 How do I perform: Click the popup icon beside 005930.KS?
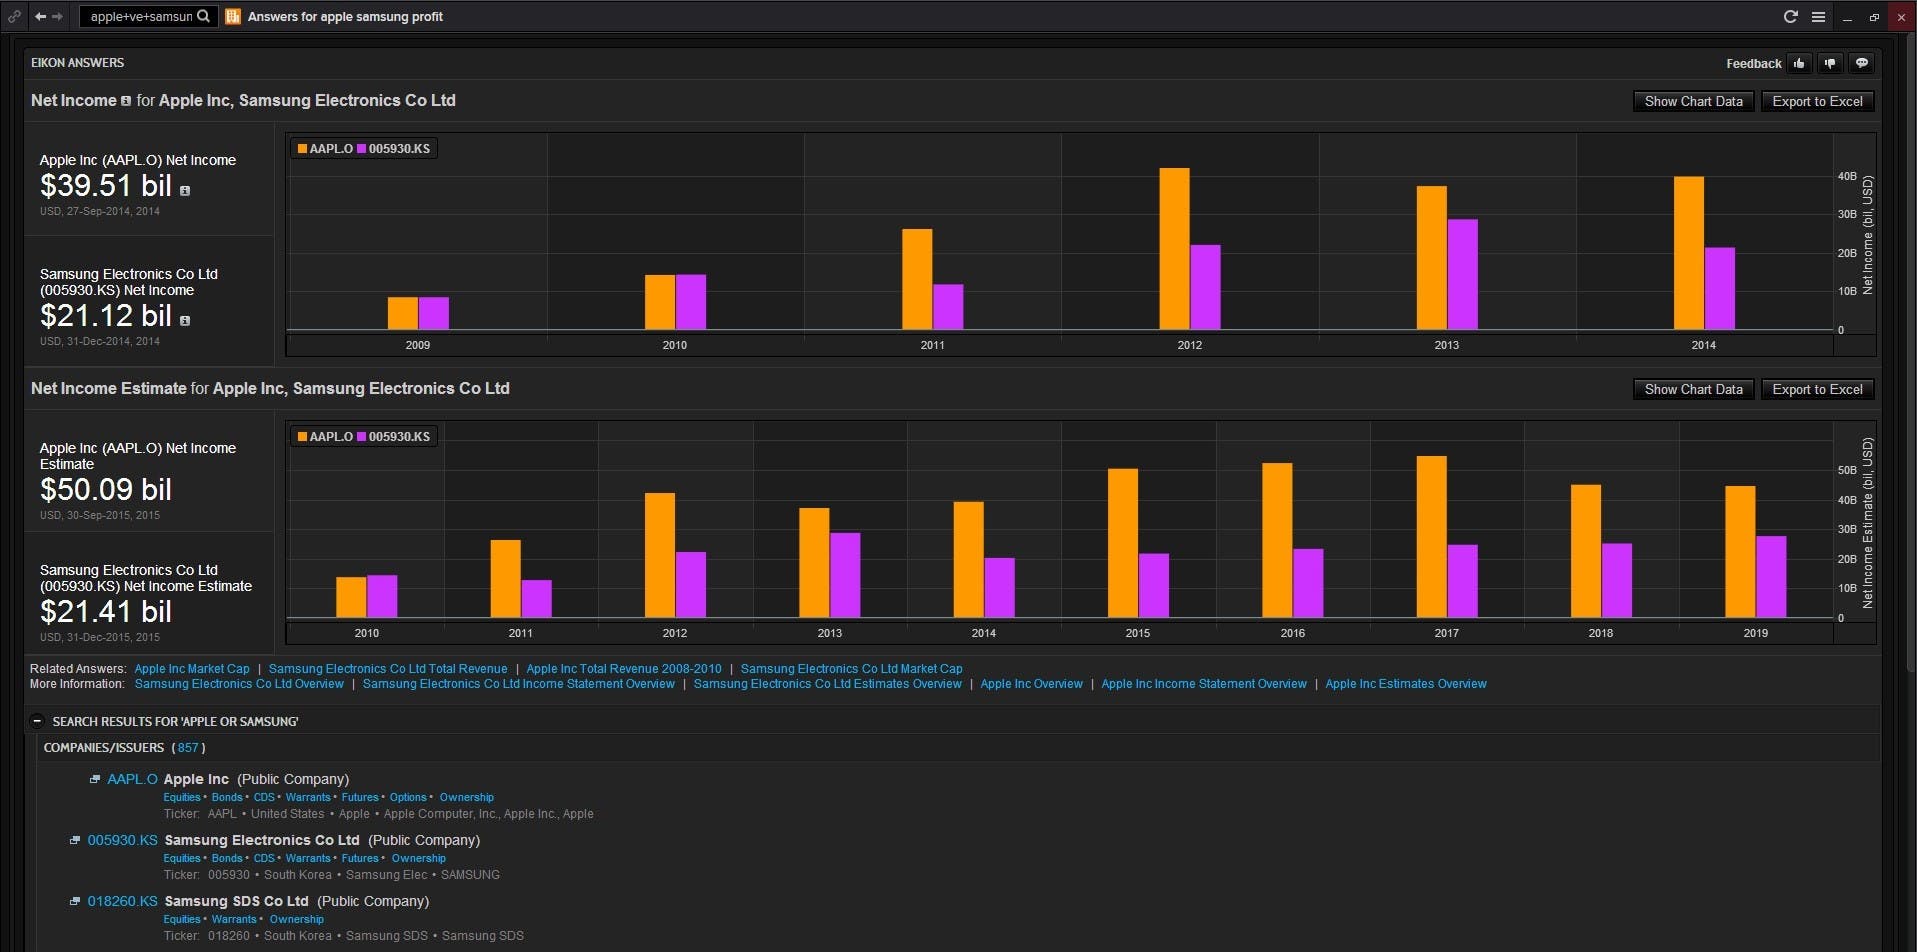pos(75,840)
